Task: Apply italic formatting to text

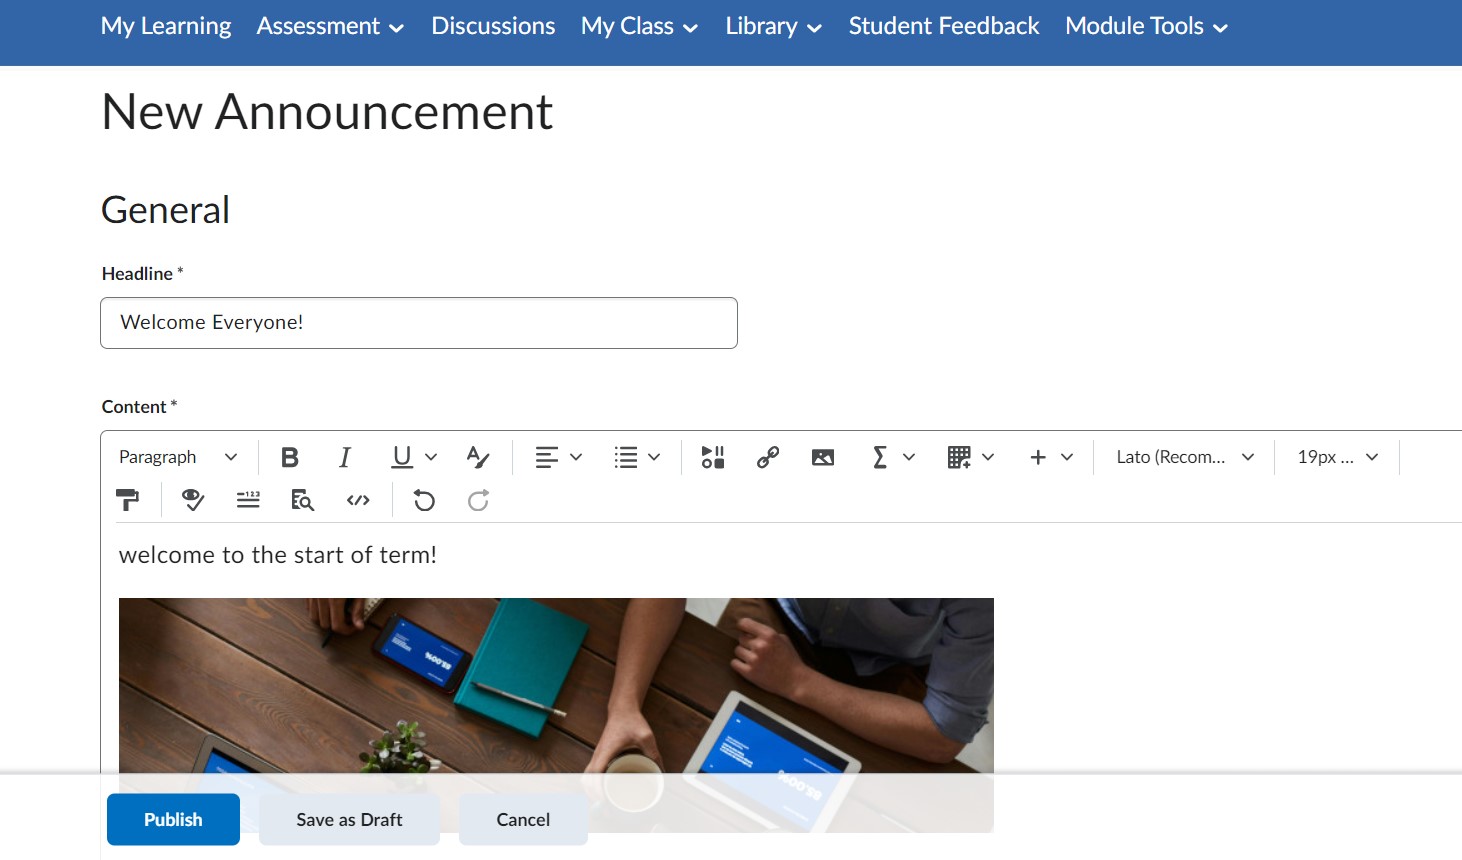Action: (x=345, y=457)
